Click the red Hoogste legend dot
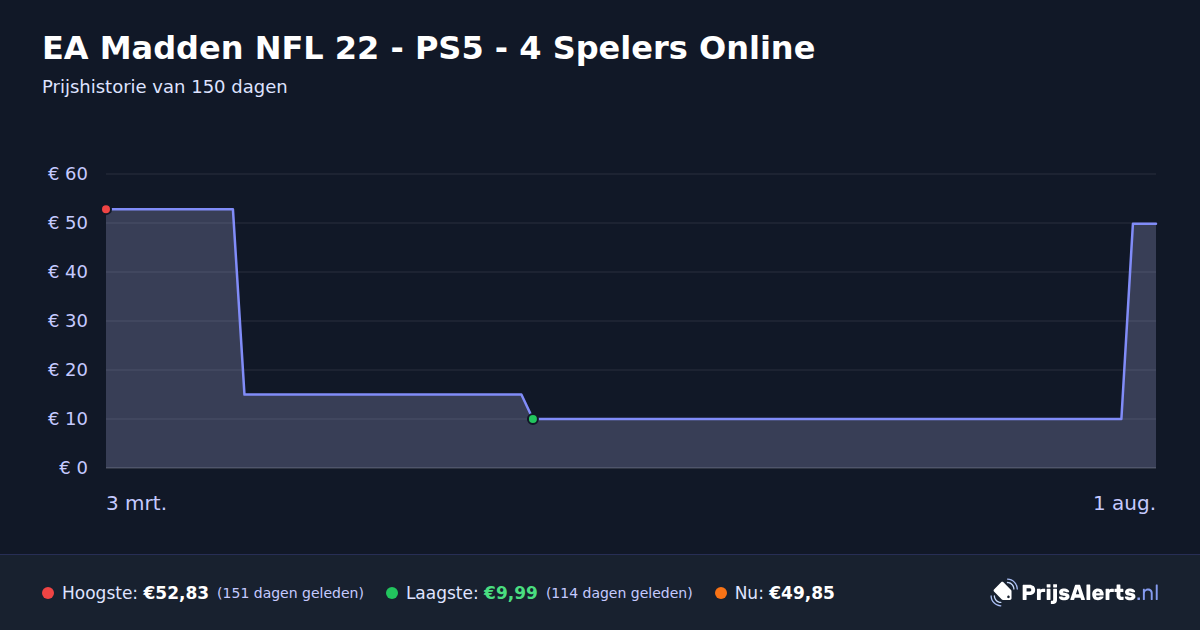 (x=48, y=593)
